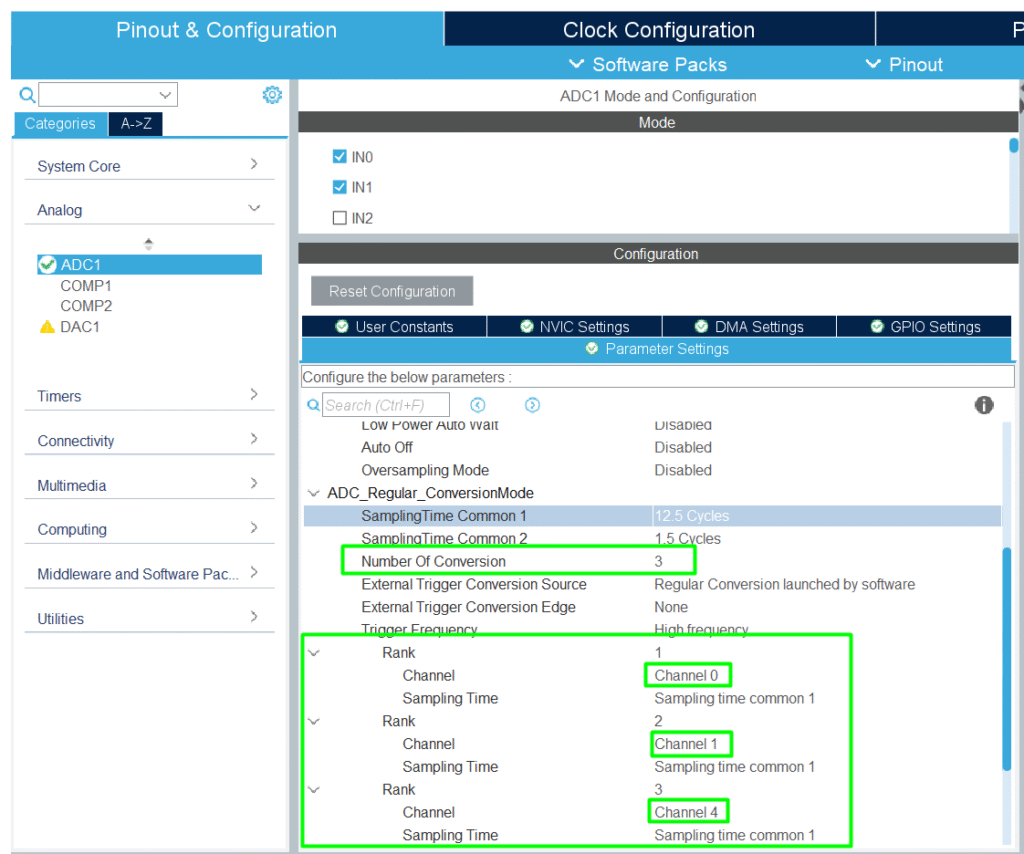
Task: Click the sort arrows icon above ADC1
Action: (x=149, y=243)
